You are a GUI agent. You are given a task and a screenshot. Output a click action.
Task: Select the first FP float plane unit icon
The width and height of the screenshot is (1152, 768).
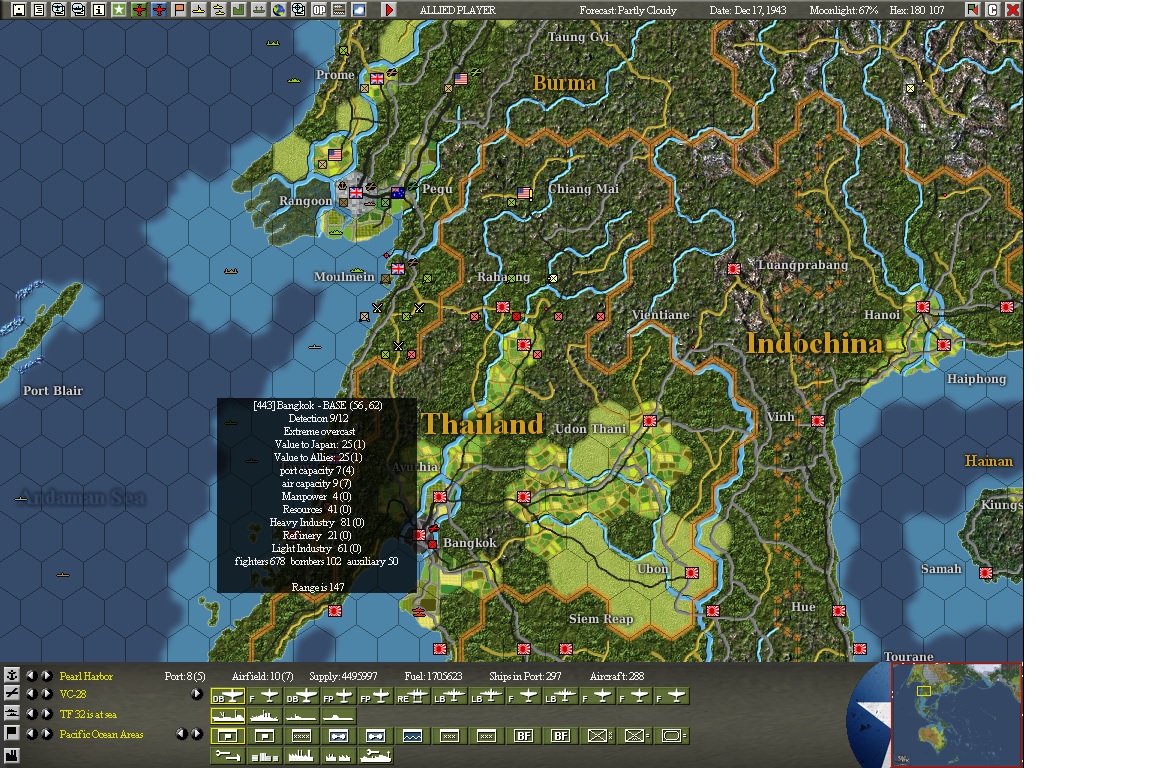point(338,696)
